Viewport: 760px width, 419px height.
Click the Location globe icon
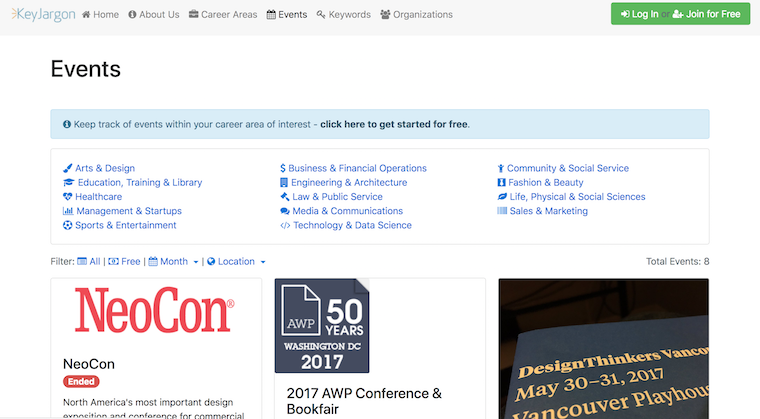(x=211, y=261)
